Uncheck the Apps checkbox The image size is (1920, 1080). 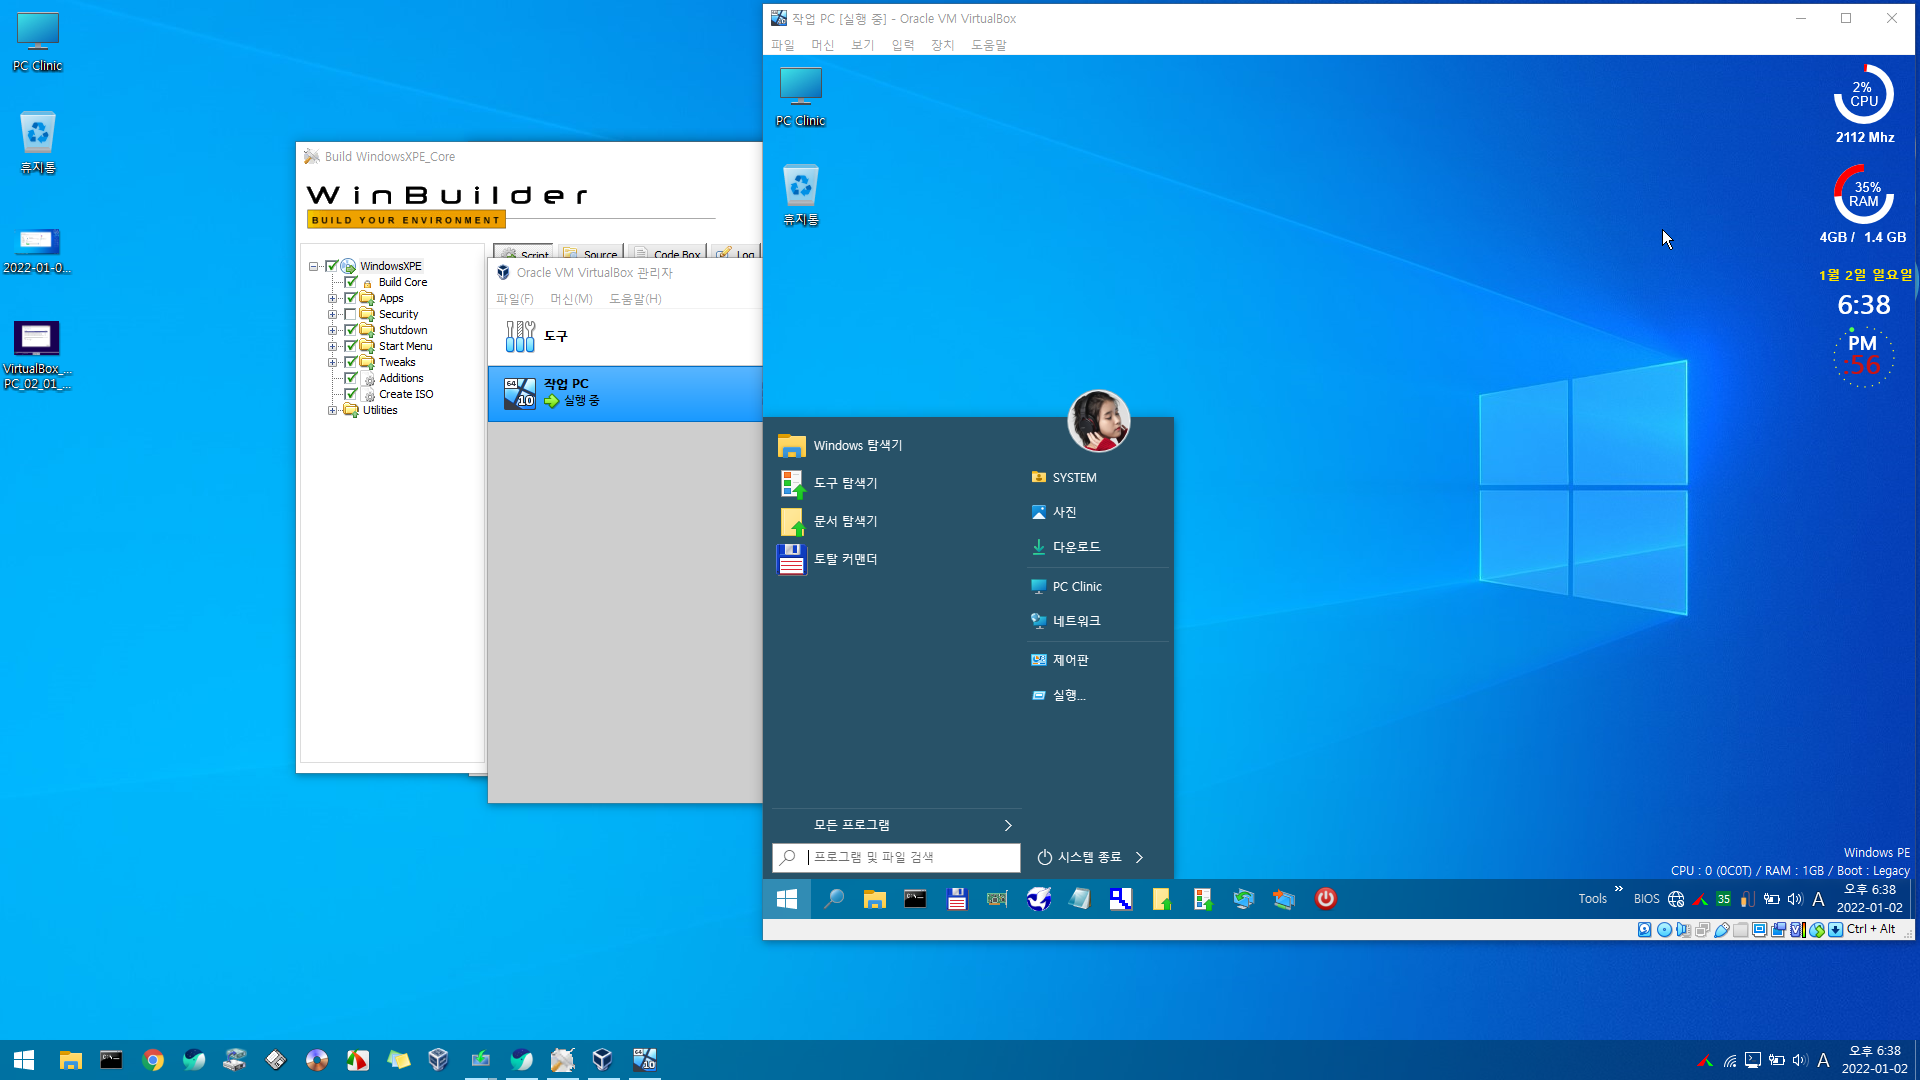(351, 298)
